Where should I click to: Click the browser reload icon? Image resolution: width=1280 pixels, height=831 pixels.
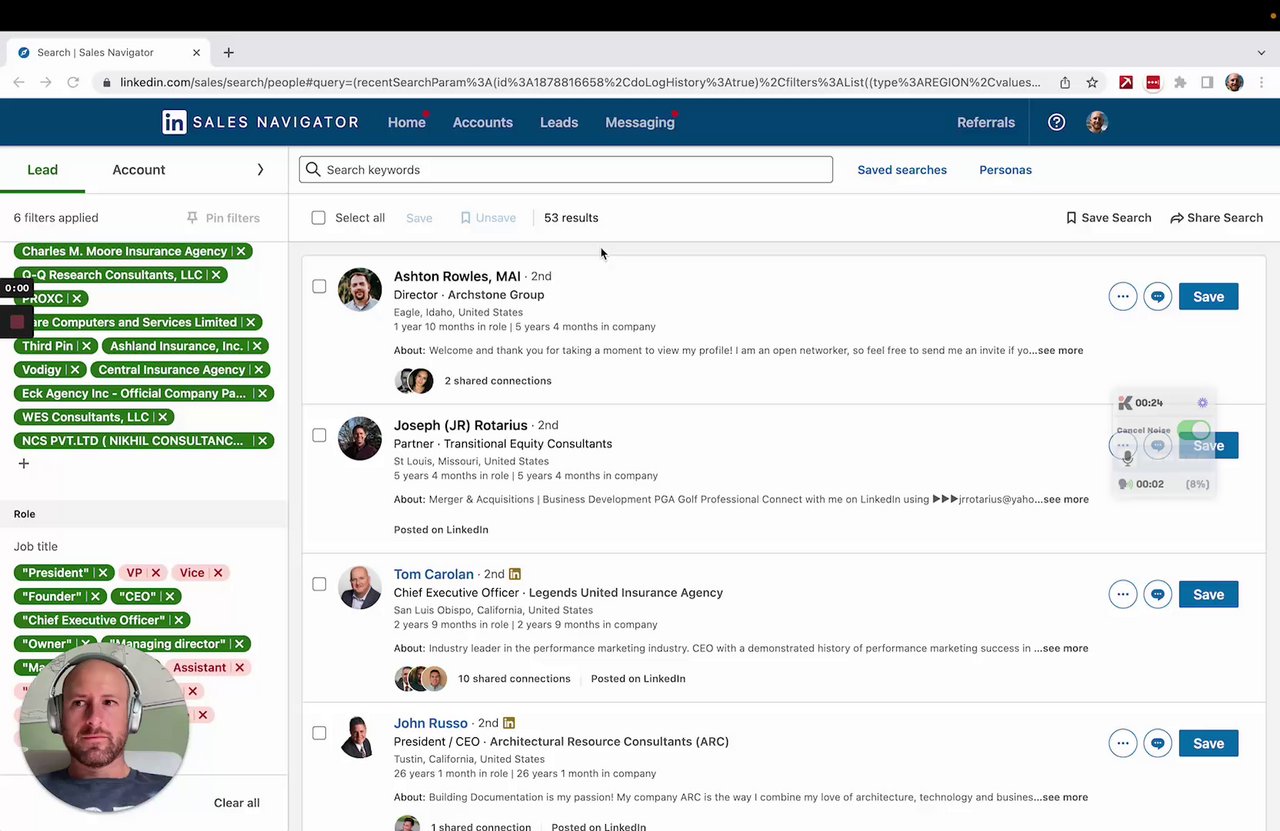[73, 82]
